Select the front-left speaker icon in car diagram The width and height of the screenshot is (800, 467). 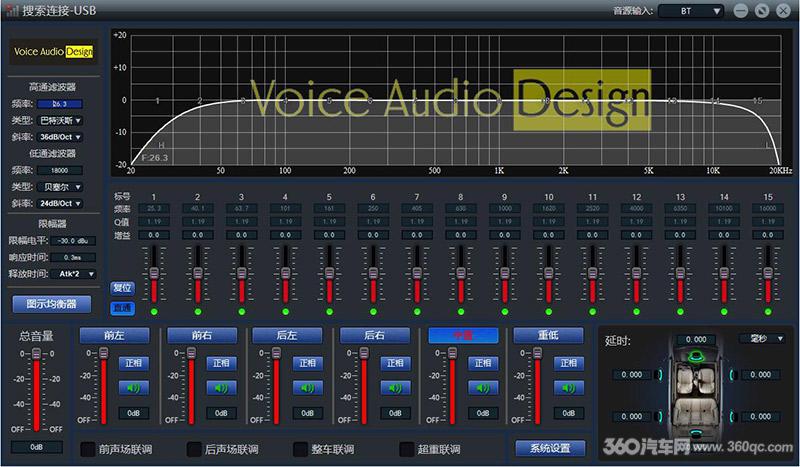(660, 375)
